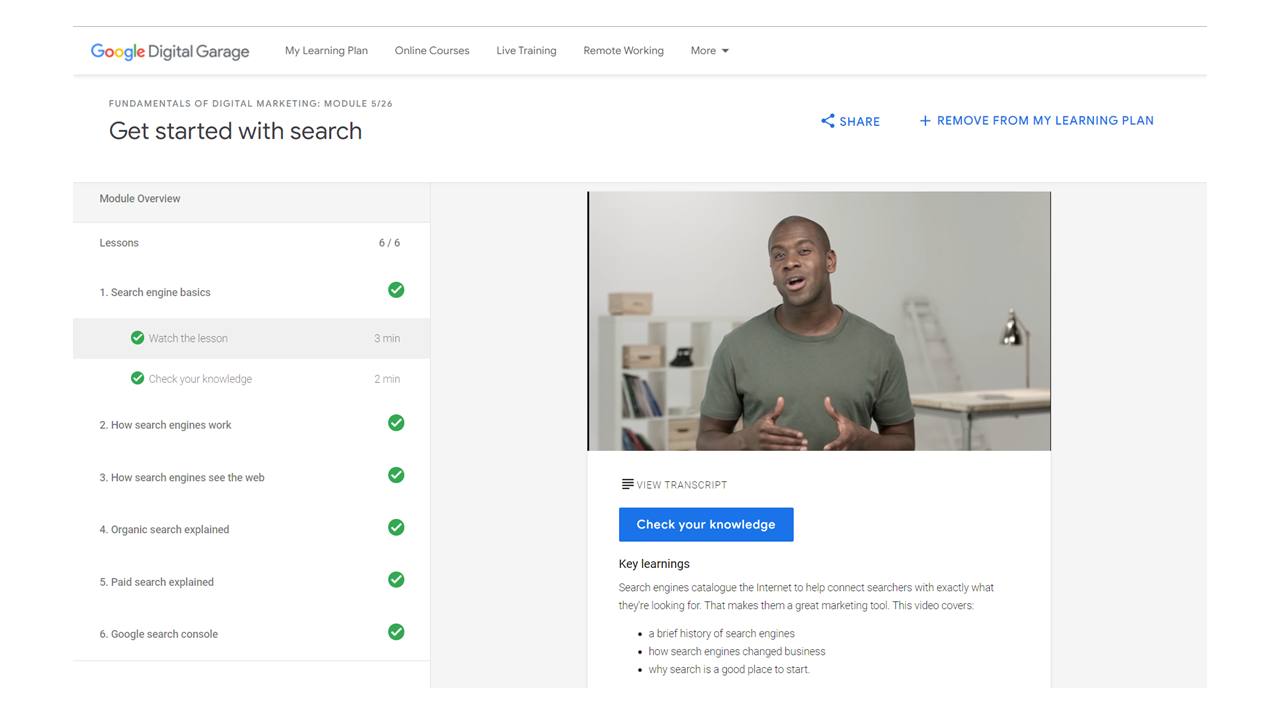1280x720 pixels.
Task: Click the View Transcript lines icon
Action: [x=627, y=484]
